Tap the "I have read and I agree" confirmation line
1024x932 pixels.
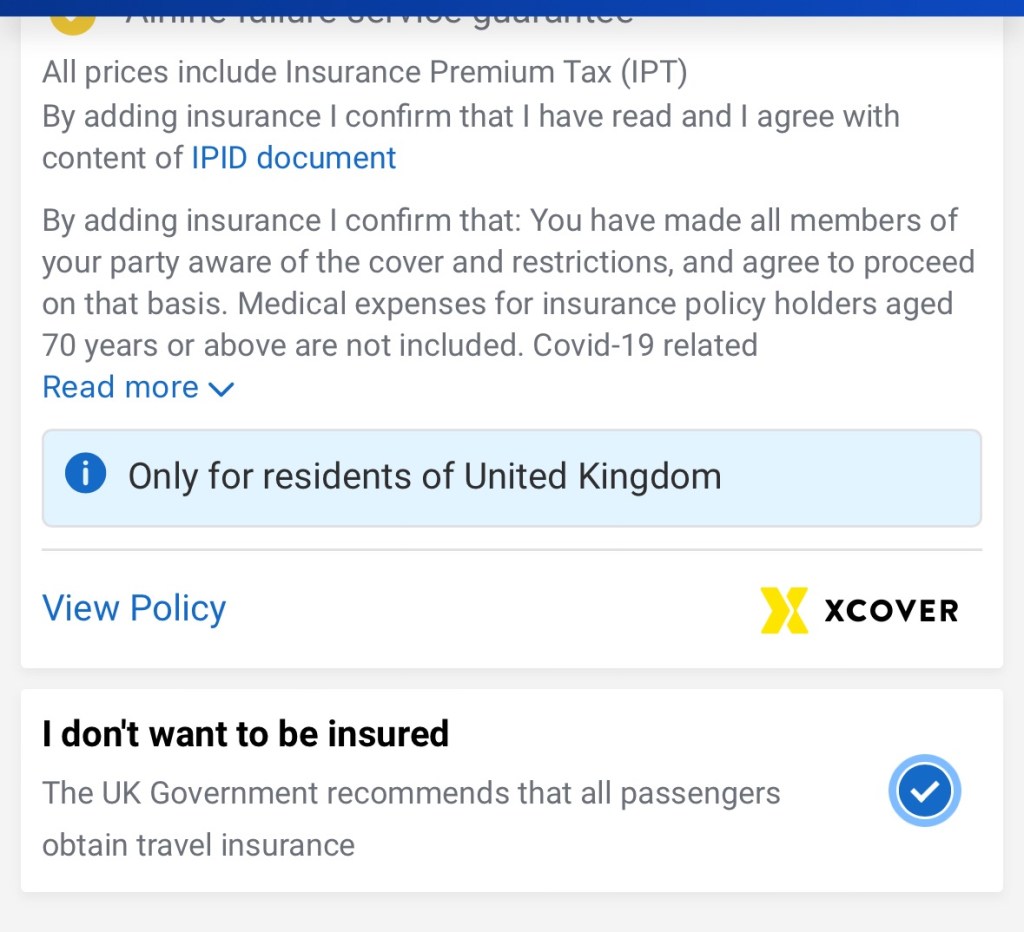470,116
